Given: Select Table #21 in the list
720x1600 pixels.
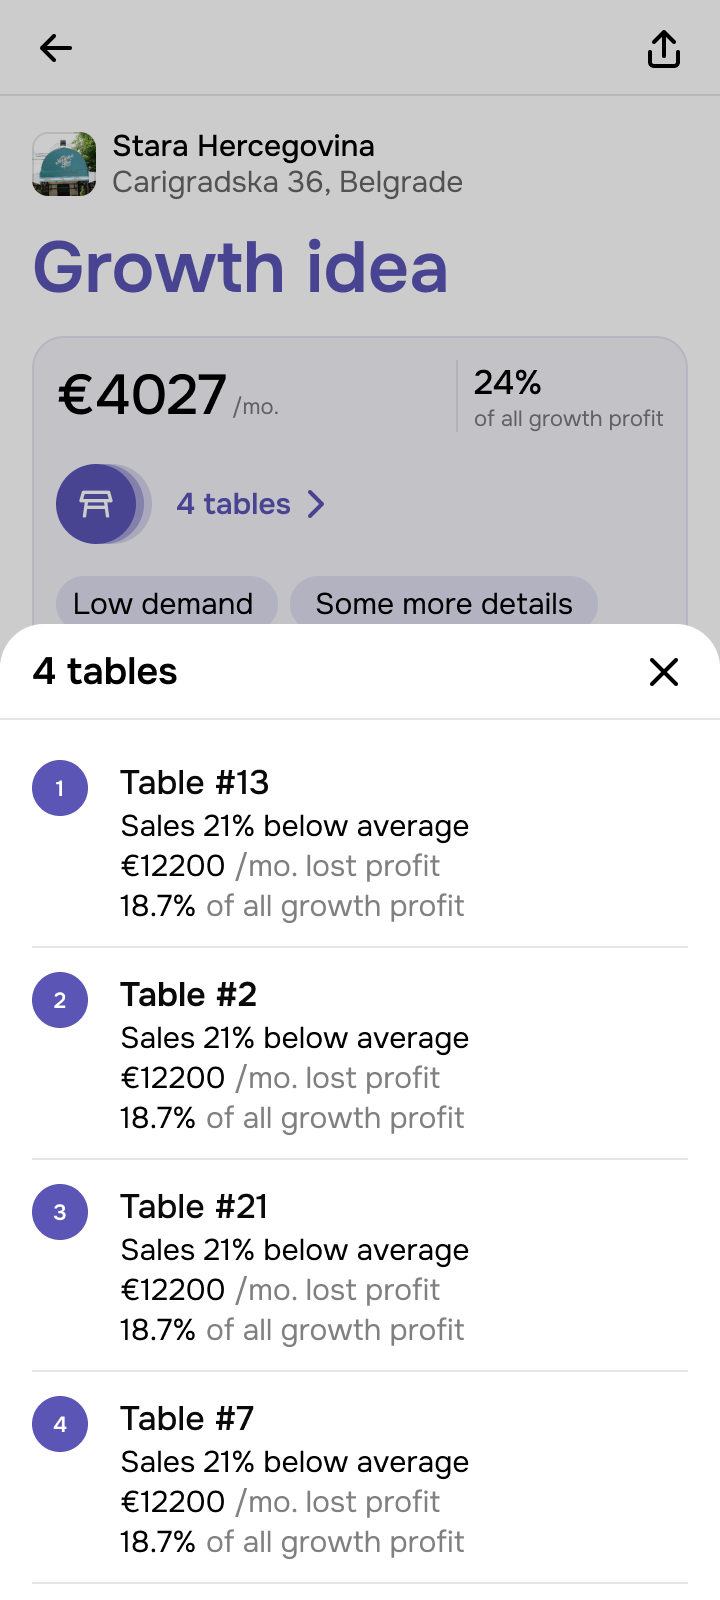Looking at the screenshot, I should 195,1207.
